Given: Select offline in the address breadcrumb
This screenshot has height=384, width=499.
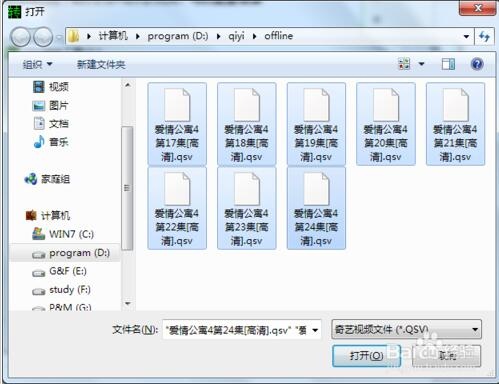Looking at the screenshot, I should (279, 36).
